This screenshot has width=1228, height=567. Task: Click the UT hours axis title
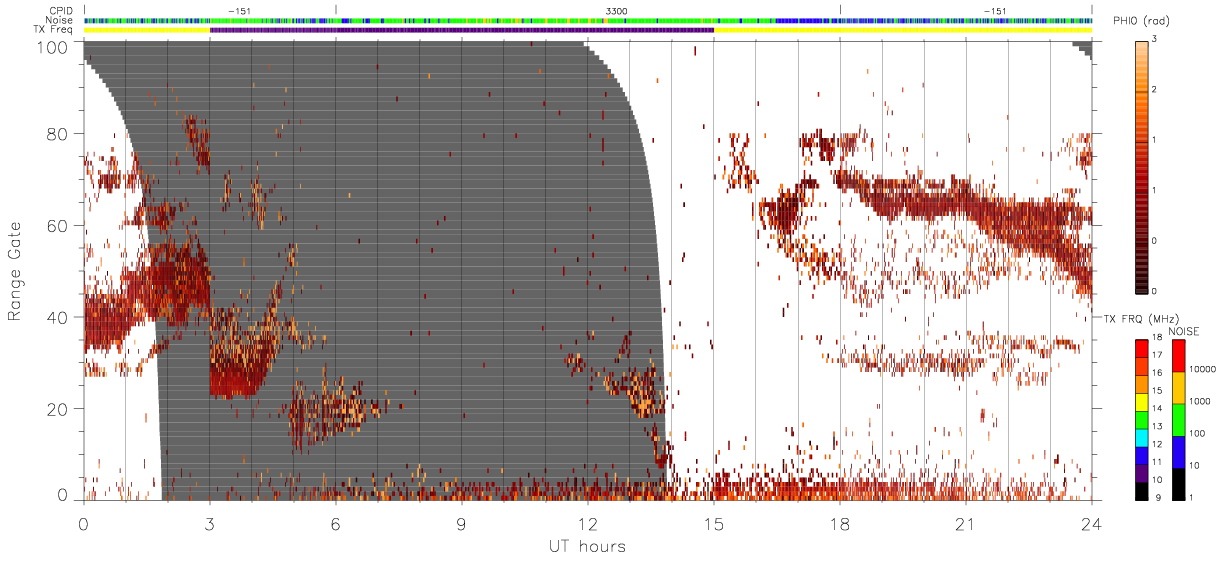(585, 547)
